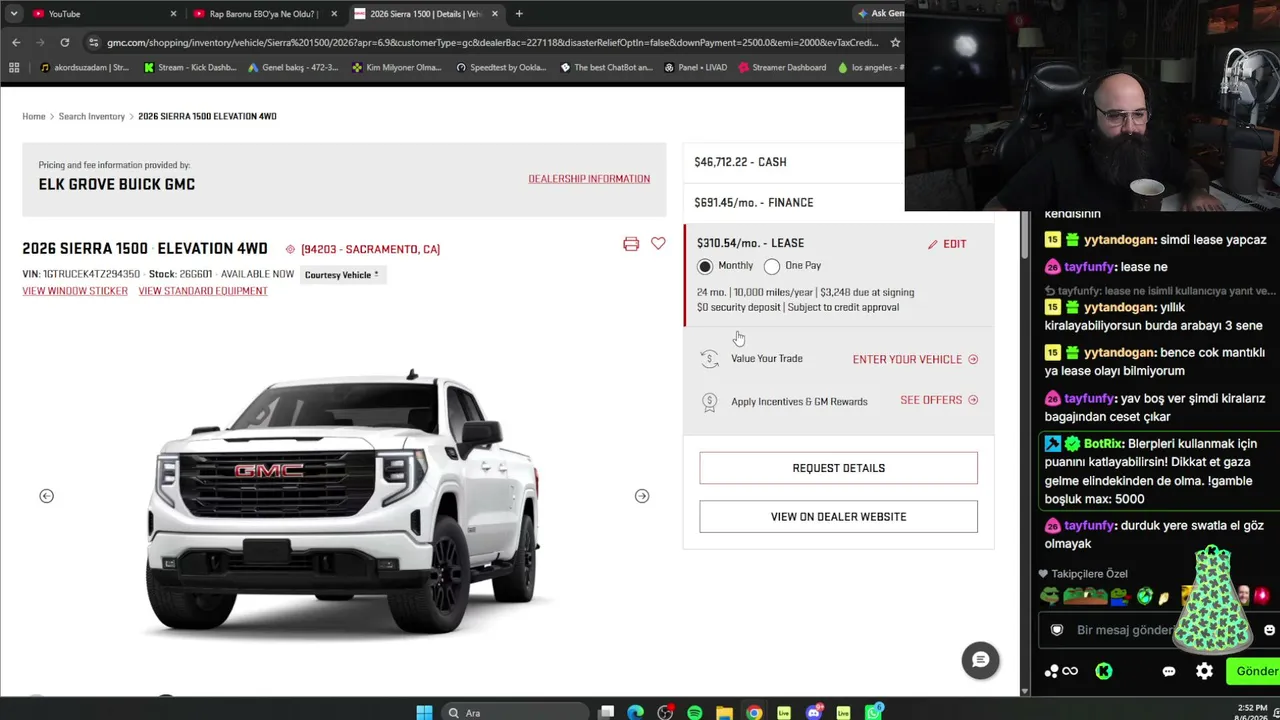This screenshot has width=1280, height=720.
Task: Show the next vehicle photo
Action: pos(642,496)
